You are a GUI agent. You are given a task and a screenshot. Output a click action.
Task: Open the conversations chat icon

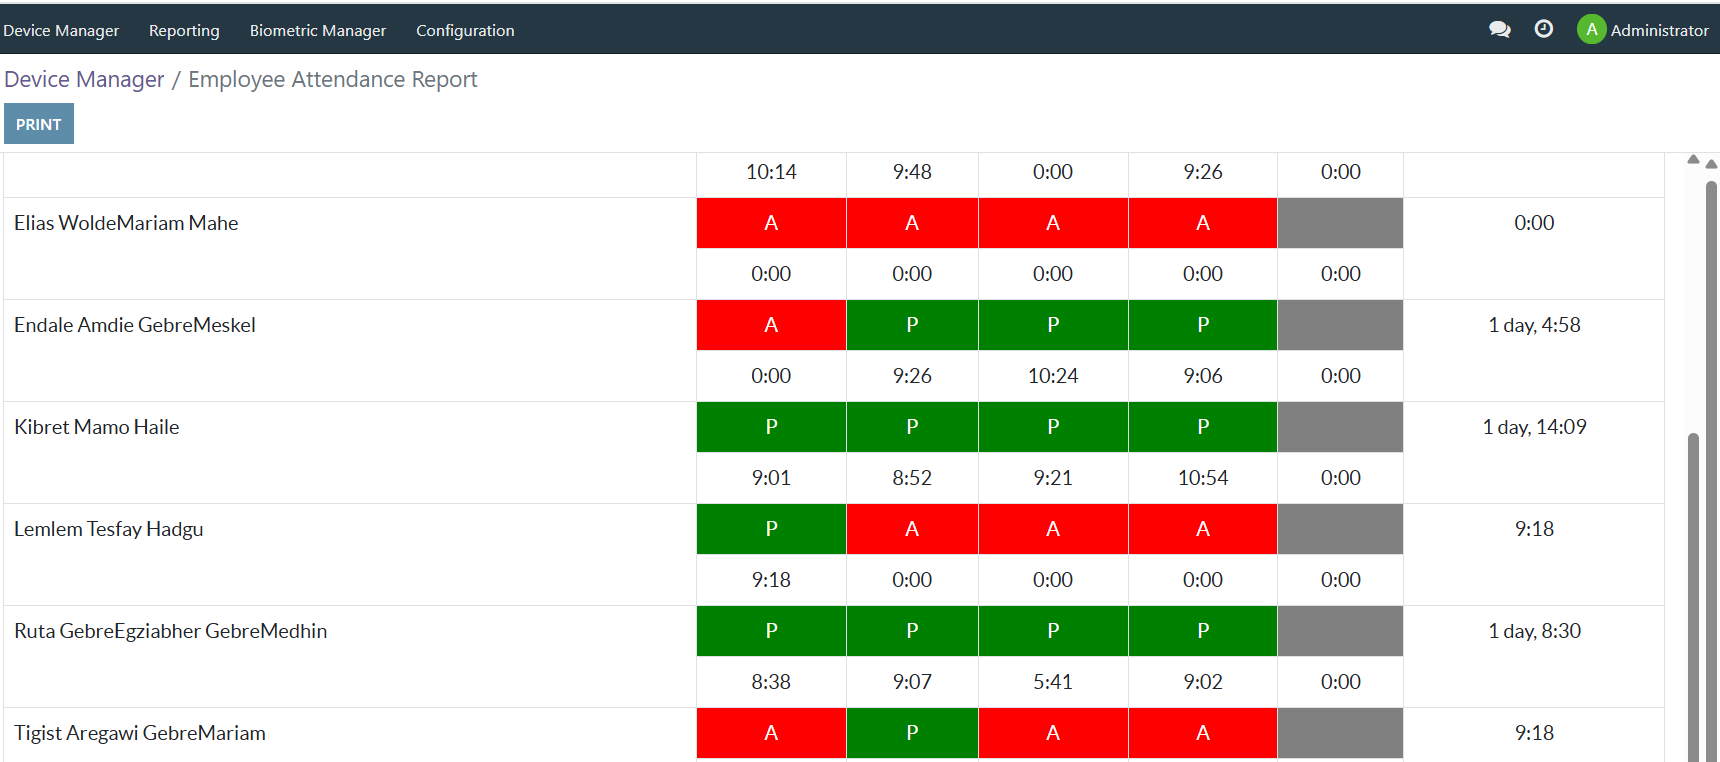pos(1499,30)
